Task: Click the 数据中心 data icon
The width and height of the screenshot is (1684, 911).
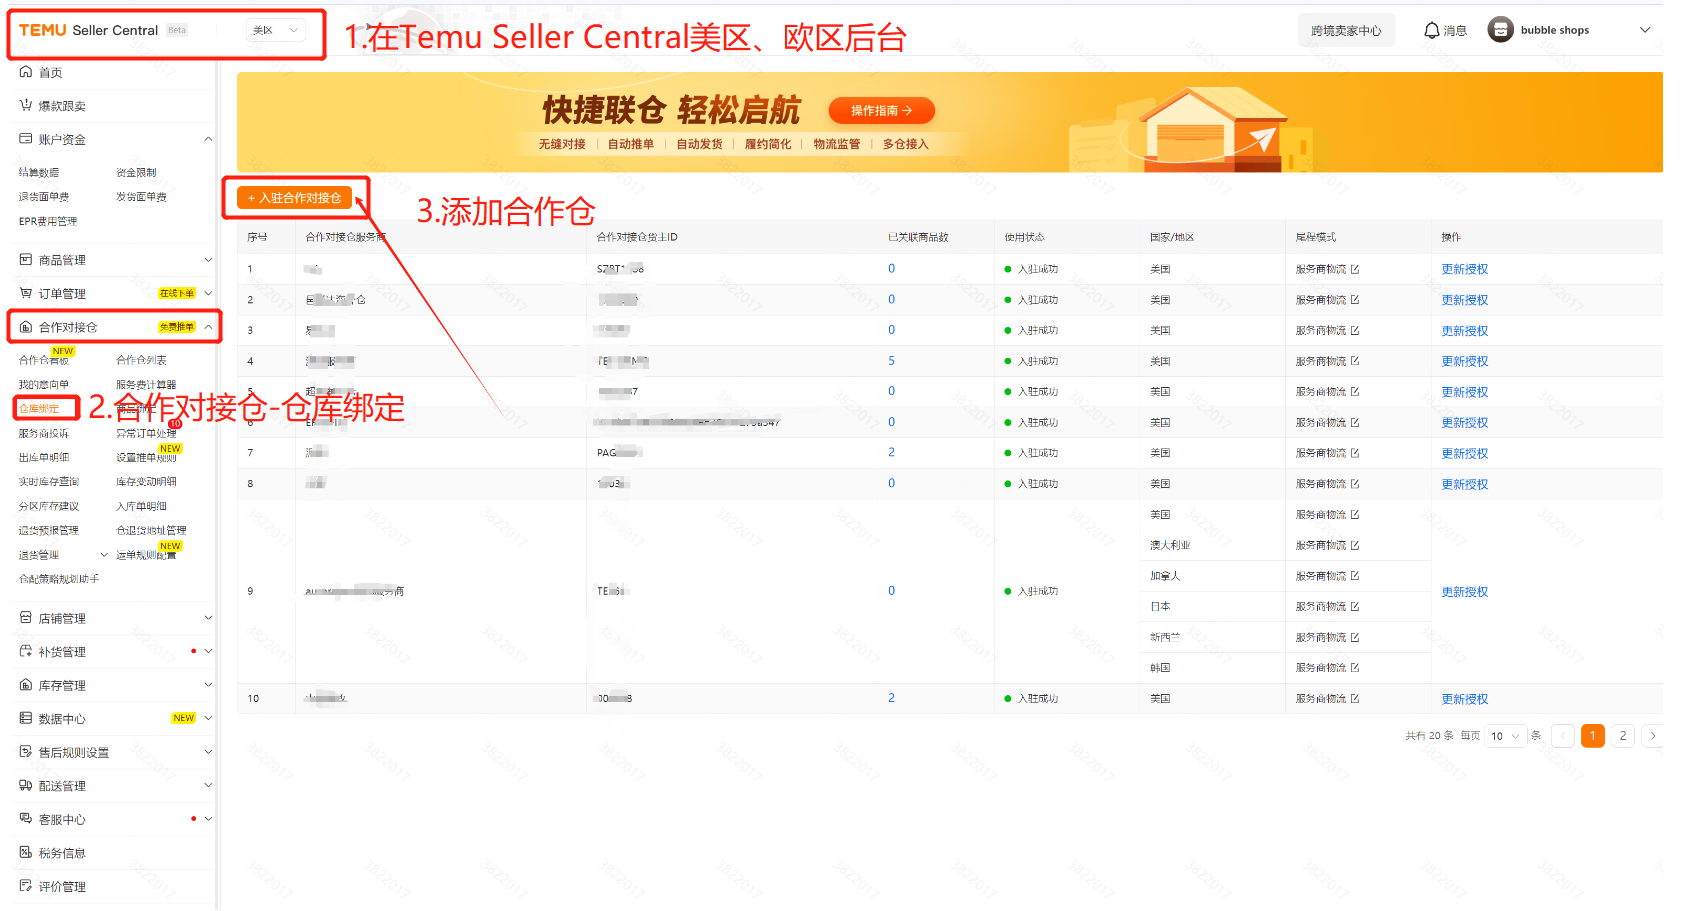Action: [x=26, y=718]
